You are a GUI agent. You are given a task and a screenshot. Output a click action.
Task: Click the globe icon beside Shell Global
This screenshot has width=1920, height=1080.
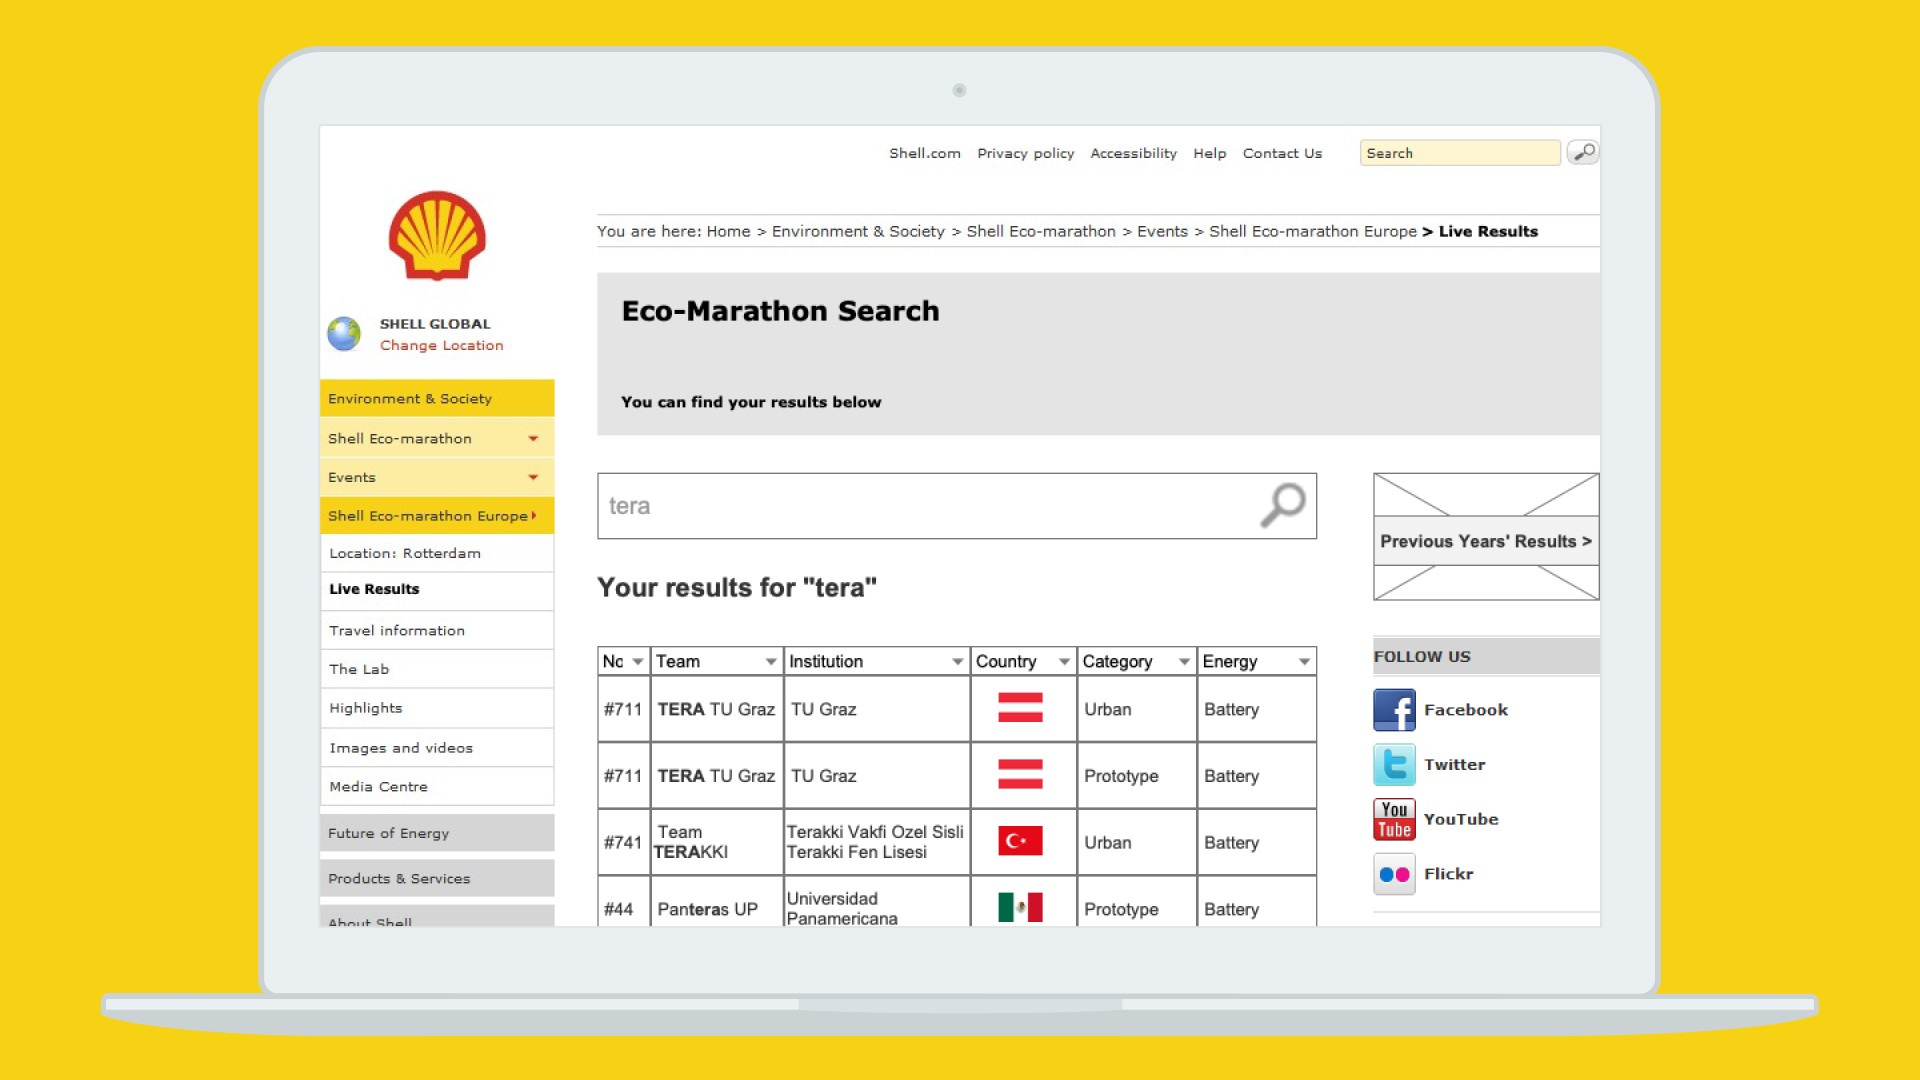click(344, 334)
